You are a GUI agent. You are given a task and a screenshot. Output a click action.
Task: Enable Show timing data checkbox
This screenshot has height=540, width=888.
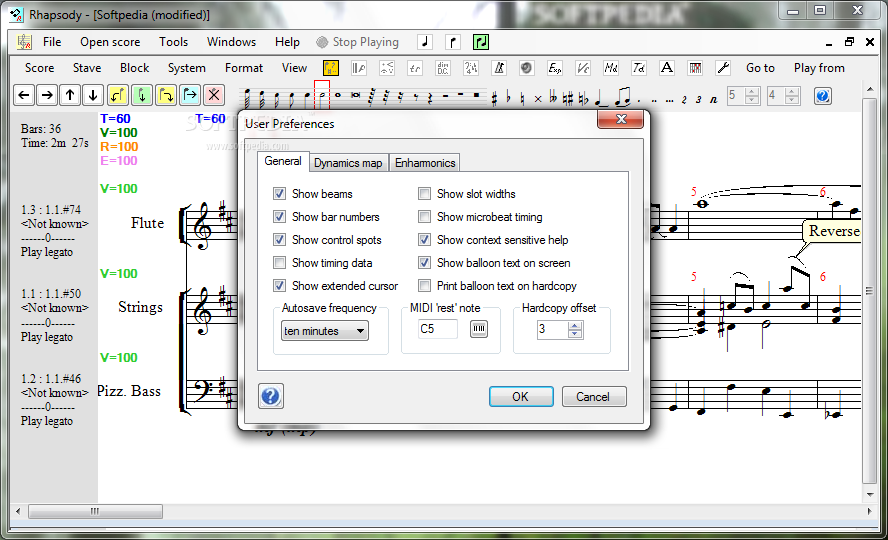(279, 263)
